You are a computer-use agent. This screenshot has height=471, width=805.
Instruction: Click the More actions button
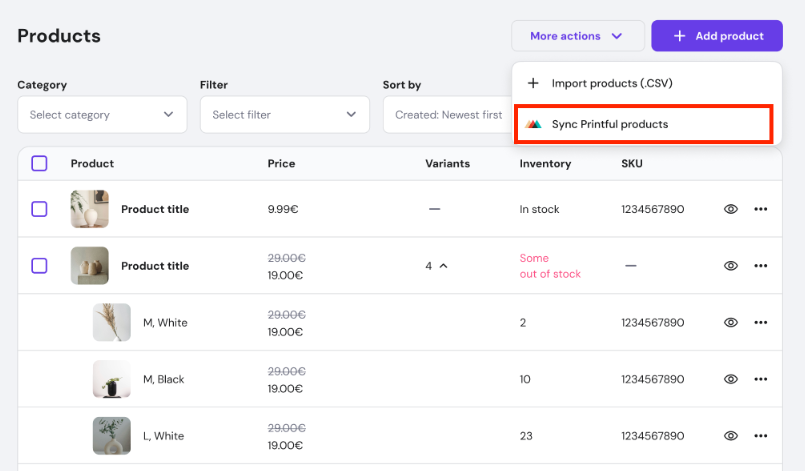[x=576, y=36]
